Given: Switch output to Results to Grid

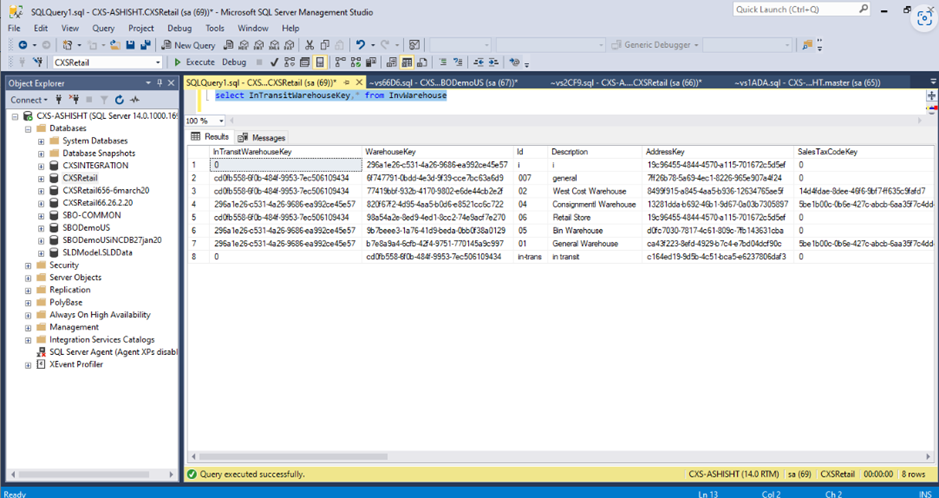Looking at the screenshot, I should (x=407, y=62).
